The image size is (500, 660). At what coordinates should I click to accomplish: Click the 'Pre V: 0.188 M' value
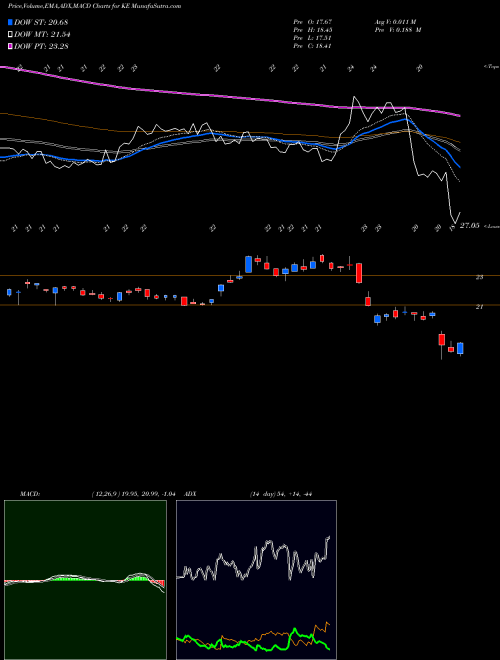pyautogui.click(x=398, y=30)
